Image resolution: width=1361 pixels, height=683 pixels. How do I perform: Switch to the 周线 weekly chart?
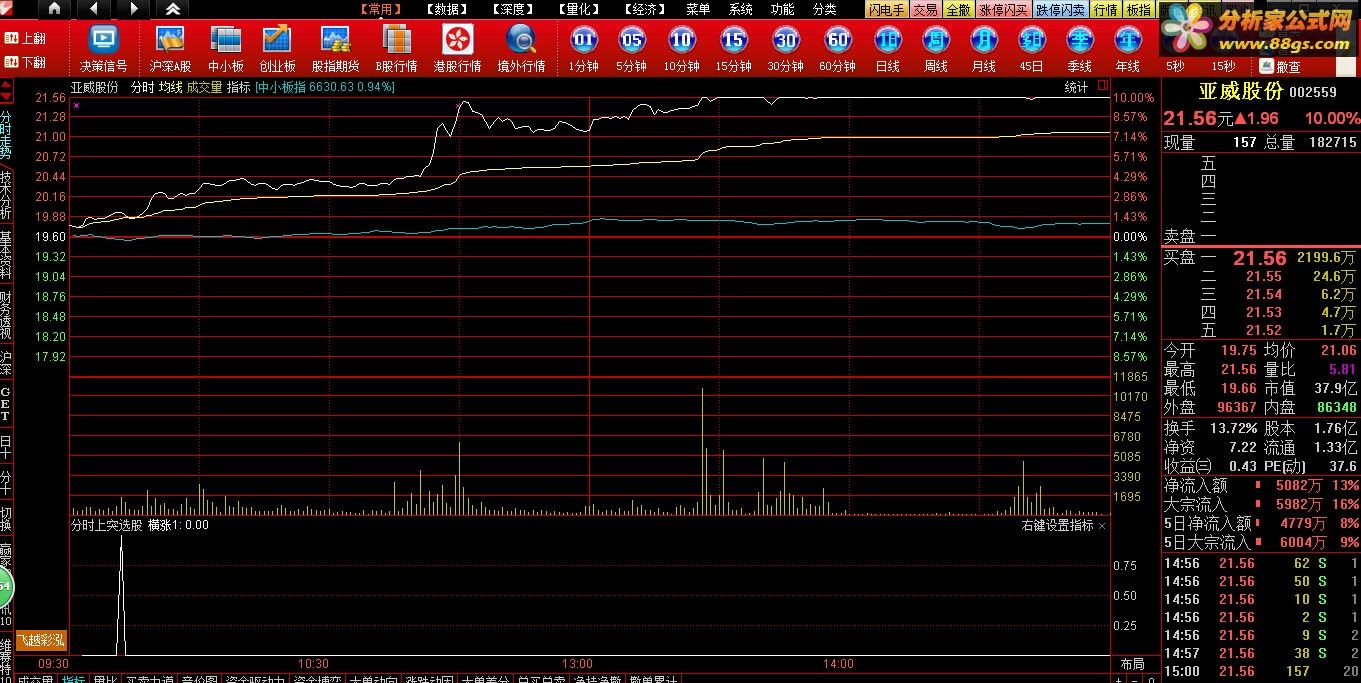tap(935, 48)
